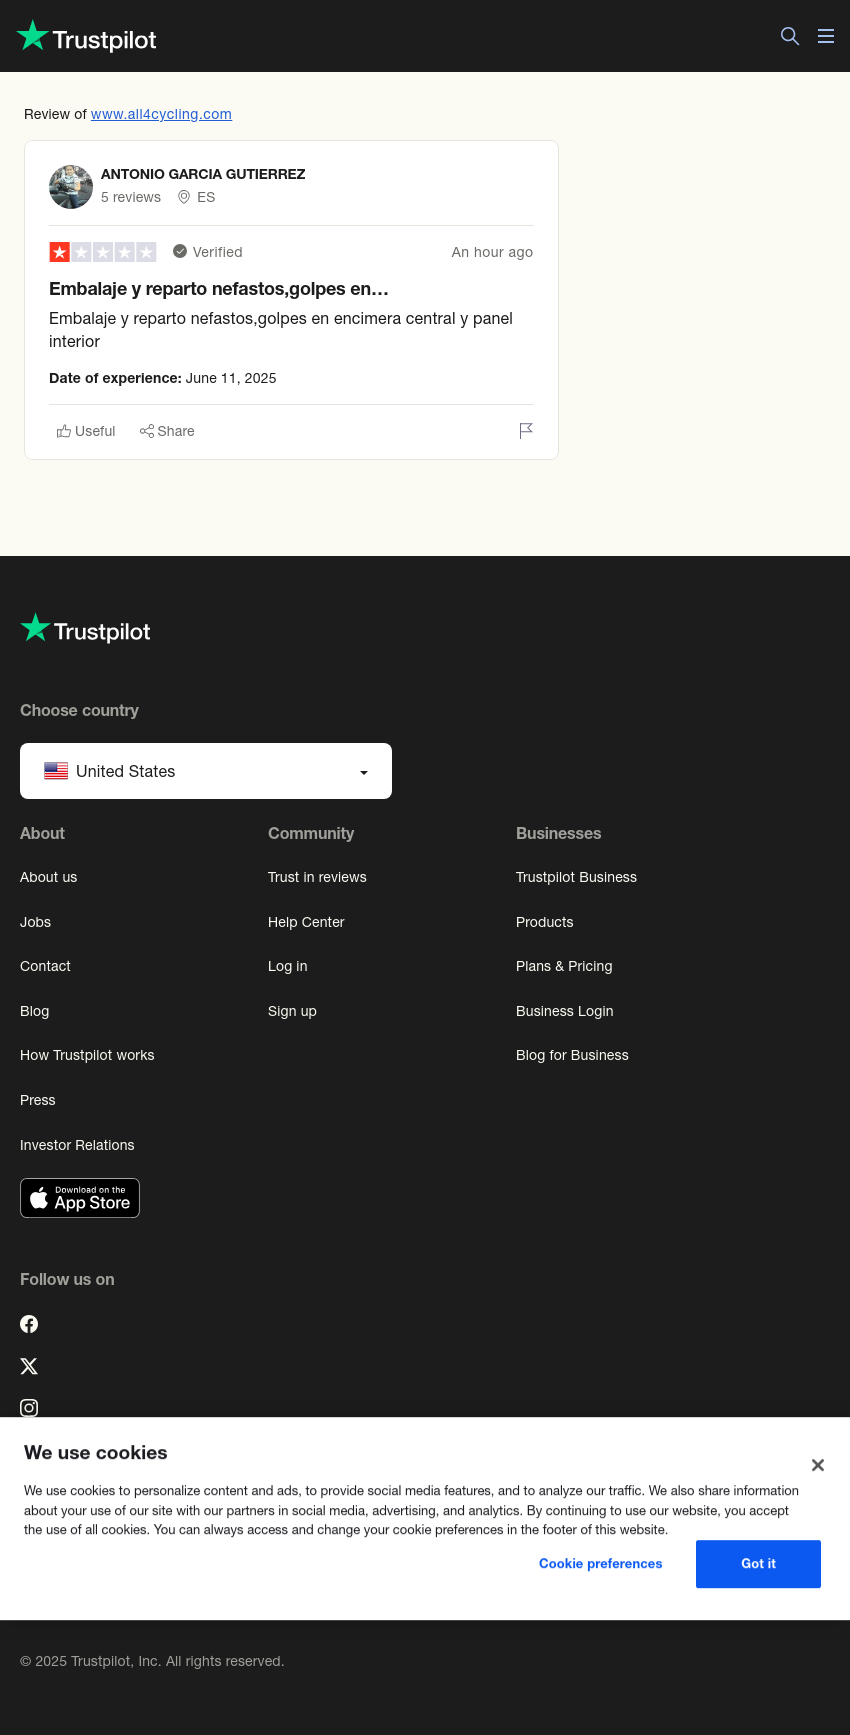Open the hamburger menu in header
This screenshot has width=850, height=1735.
pos(826,36)
